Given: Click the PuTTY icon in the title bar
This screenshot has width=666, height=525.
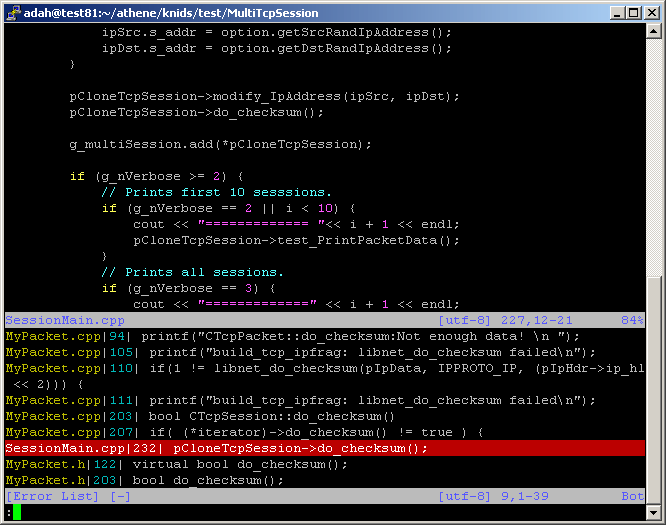Looking at the screenshot, I should [13, 13].
